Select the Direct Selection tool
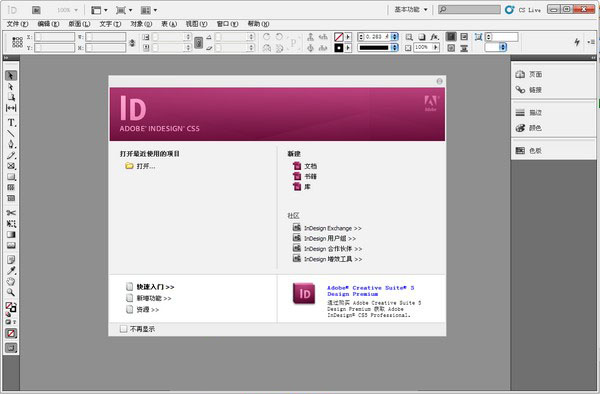 11,87
